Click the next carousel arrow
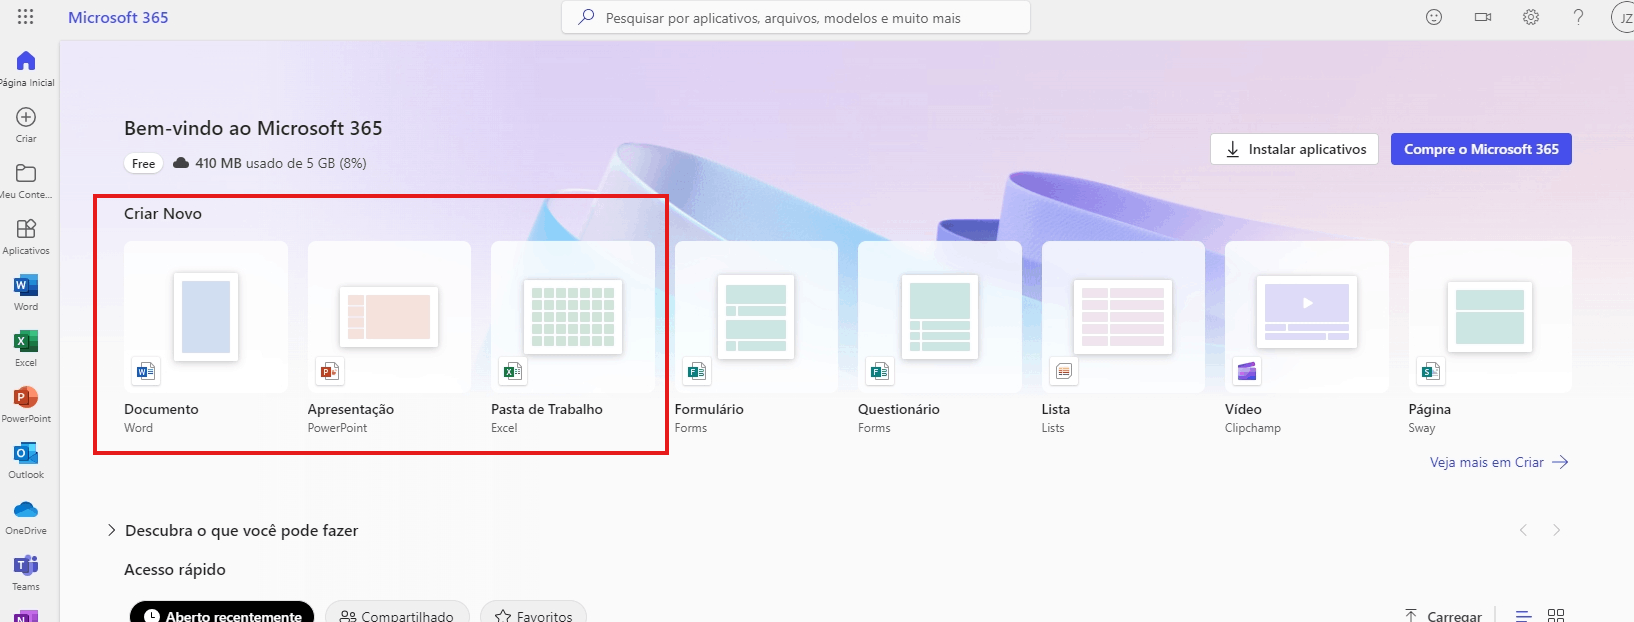Image resolution: width=1634 pixels, height=622 pixels. point(1556,530)
